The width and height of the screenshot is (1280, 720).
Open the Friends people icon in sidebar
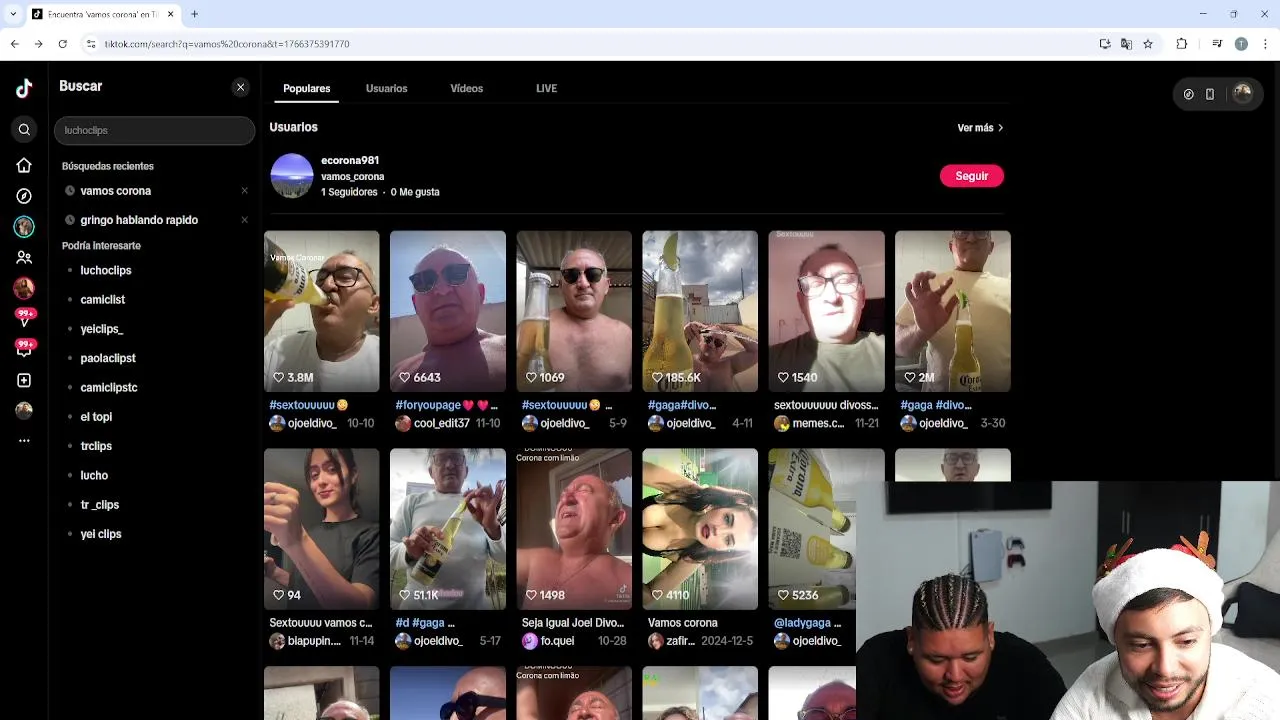tap(24, 257)
